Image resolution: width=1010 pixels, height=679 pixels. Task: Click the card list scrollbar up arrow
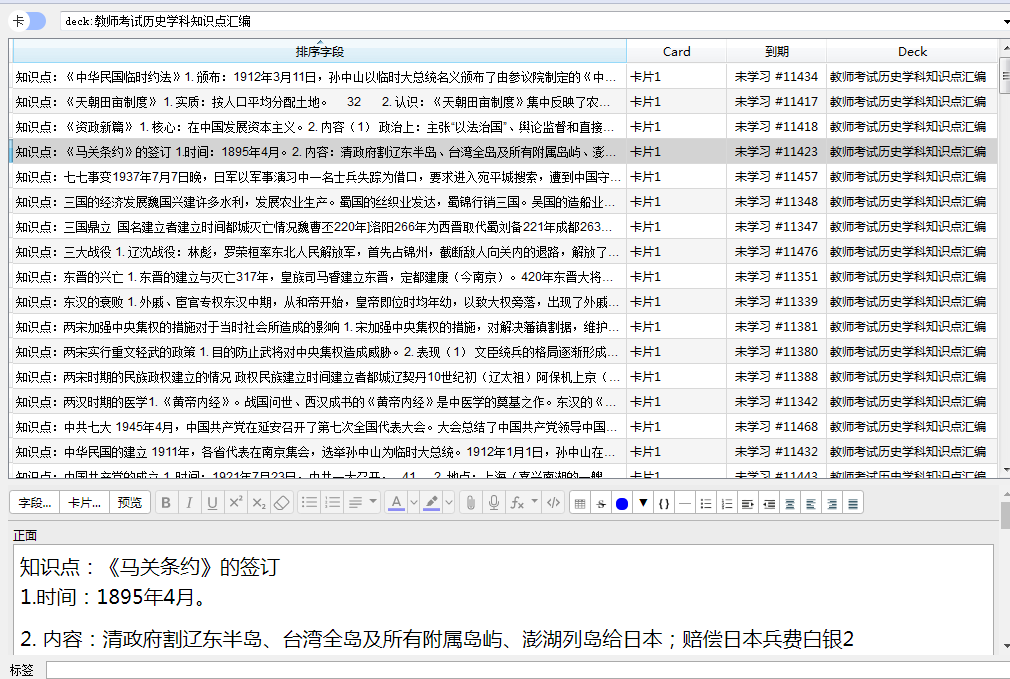(1005, 48)
